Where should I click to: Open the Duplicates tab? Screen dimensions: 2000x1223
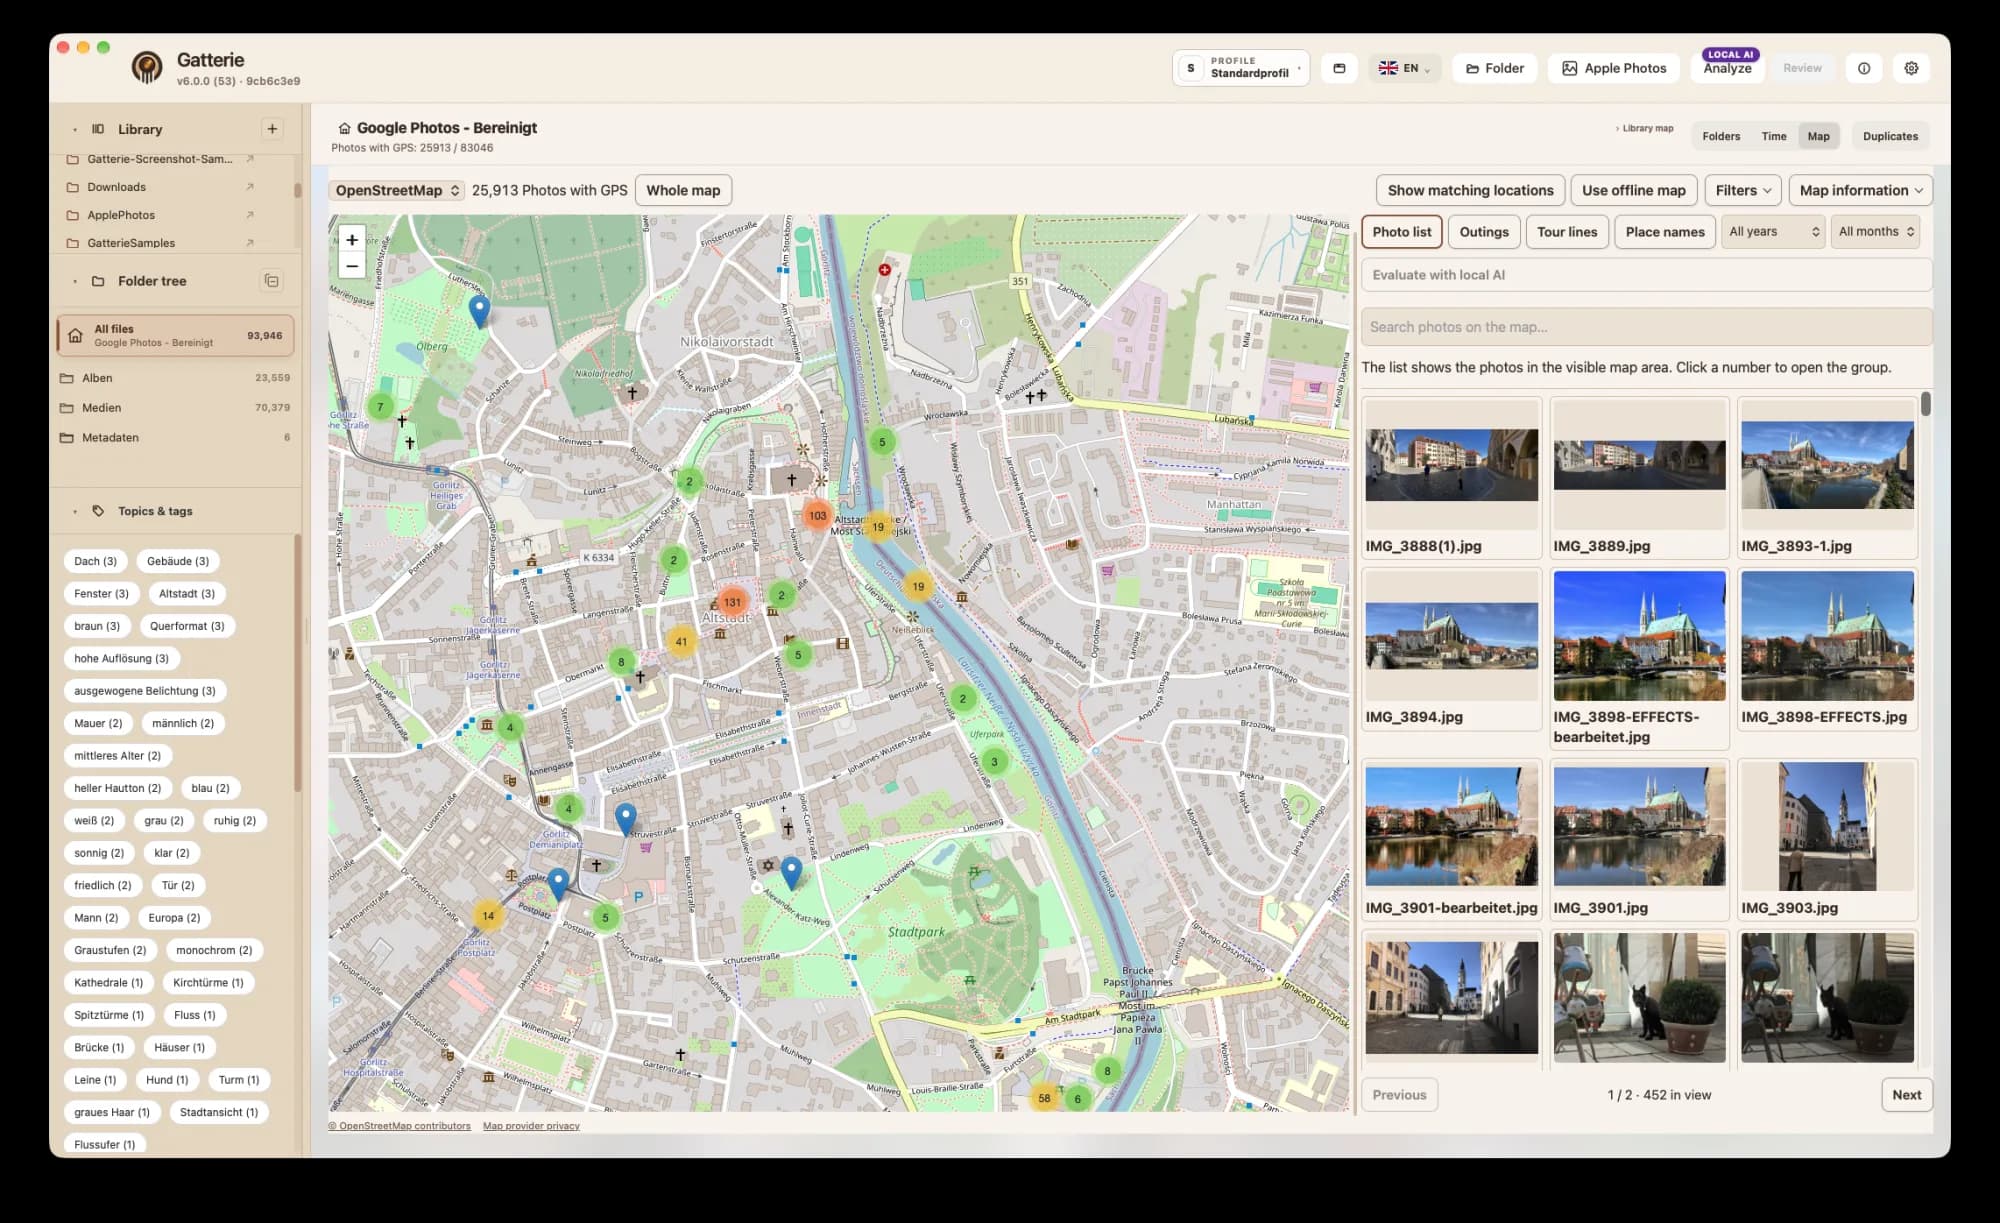pos(1890,136)
